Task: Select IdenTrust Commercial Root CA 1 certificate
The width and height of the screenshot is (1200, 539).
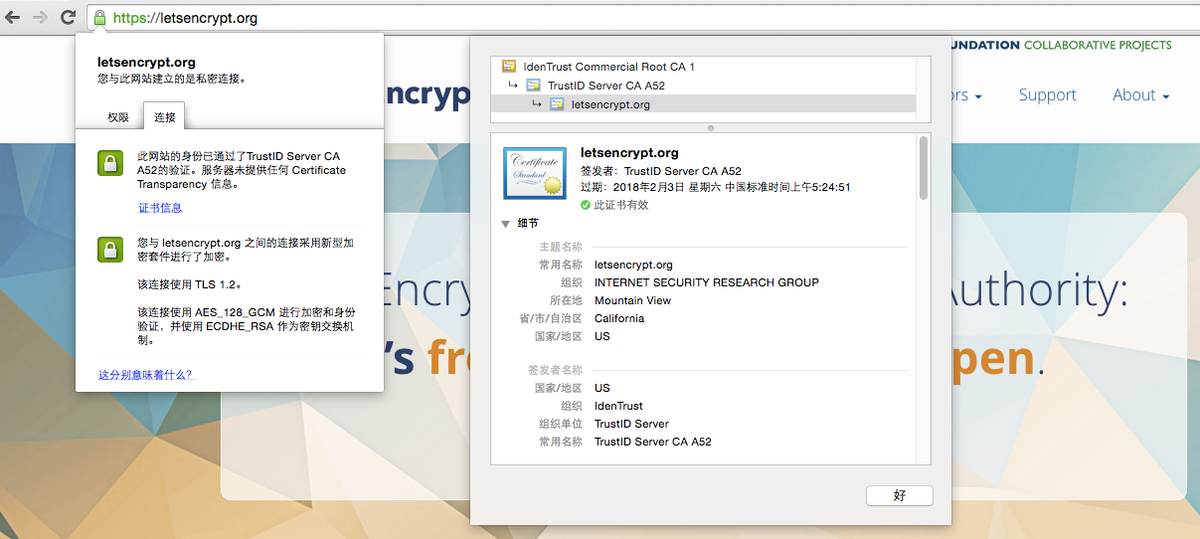Action: pyautogui.click(x=609, y=67)
